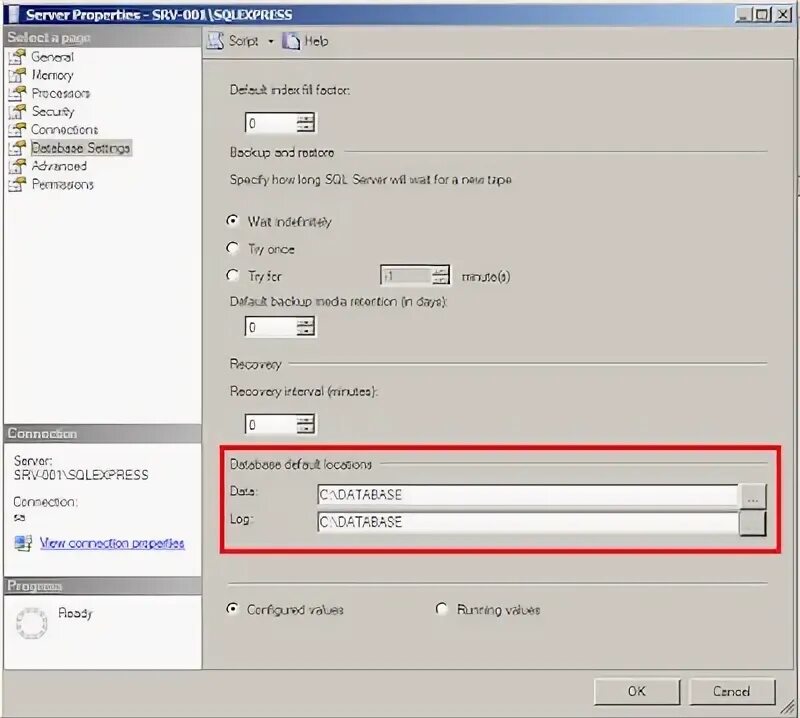
Task: Click the backup media retention value field
Action: click(x=271, y=327)
